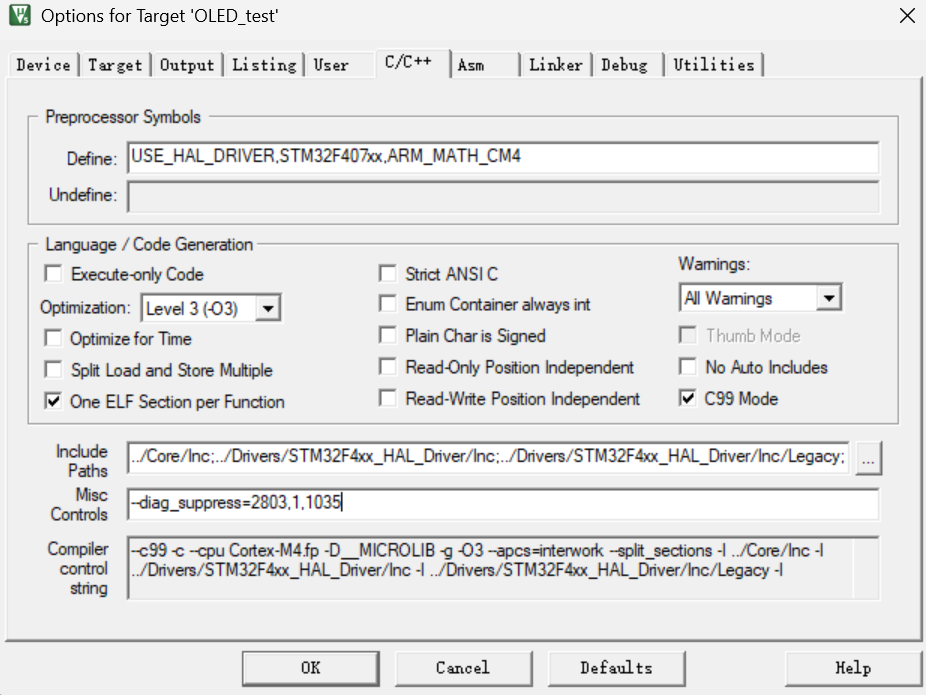Click the Define preprocessor symbols field

point(503,157)
